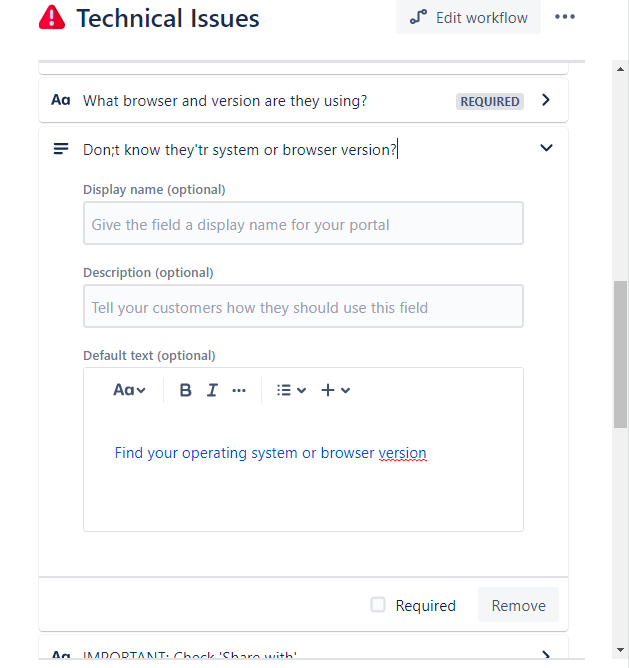Click the Remove button

click(518, 605)
